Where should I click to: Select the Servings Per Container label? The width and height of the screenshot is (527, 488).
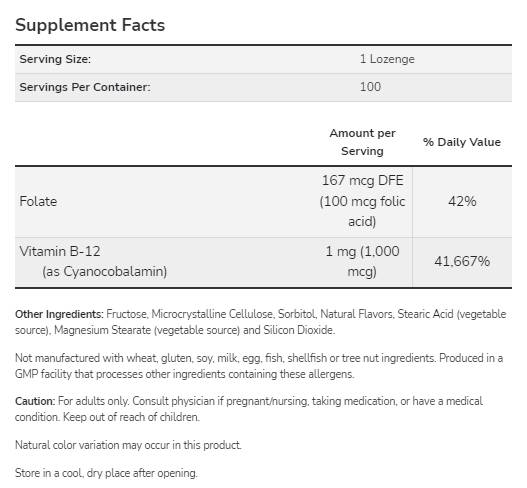[x=85, y=87]
